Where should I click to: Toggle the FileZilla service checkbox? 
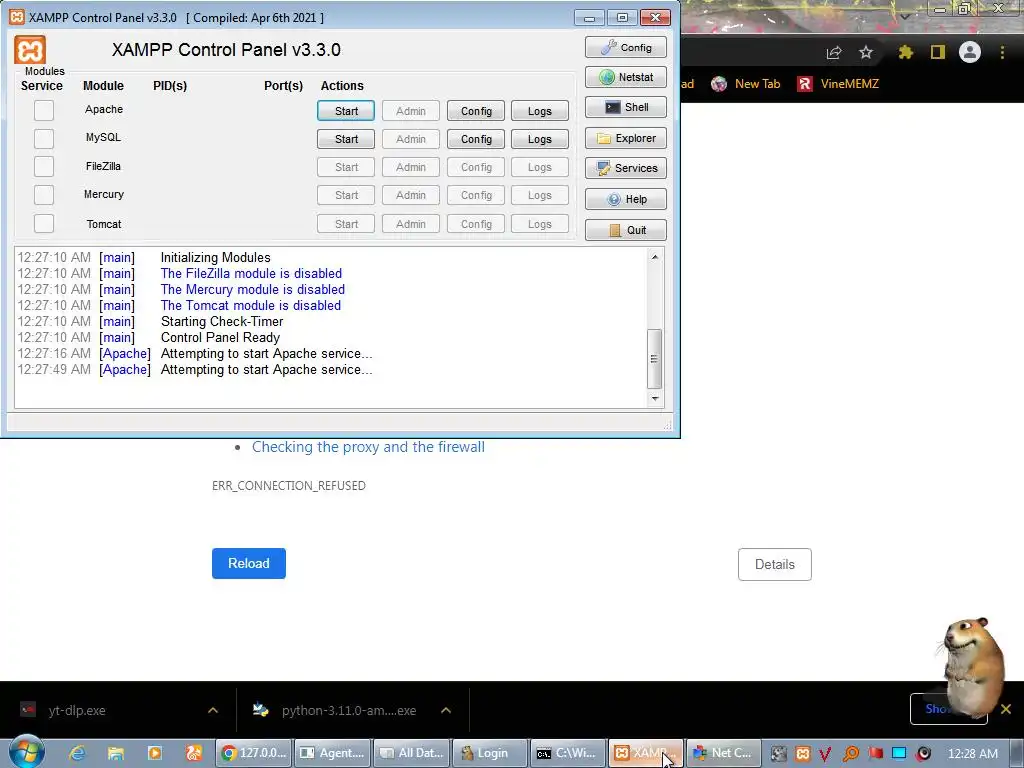(x=44, y=167)
